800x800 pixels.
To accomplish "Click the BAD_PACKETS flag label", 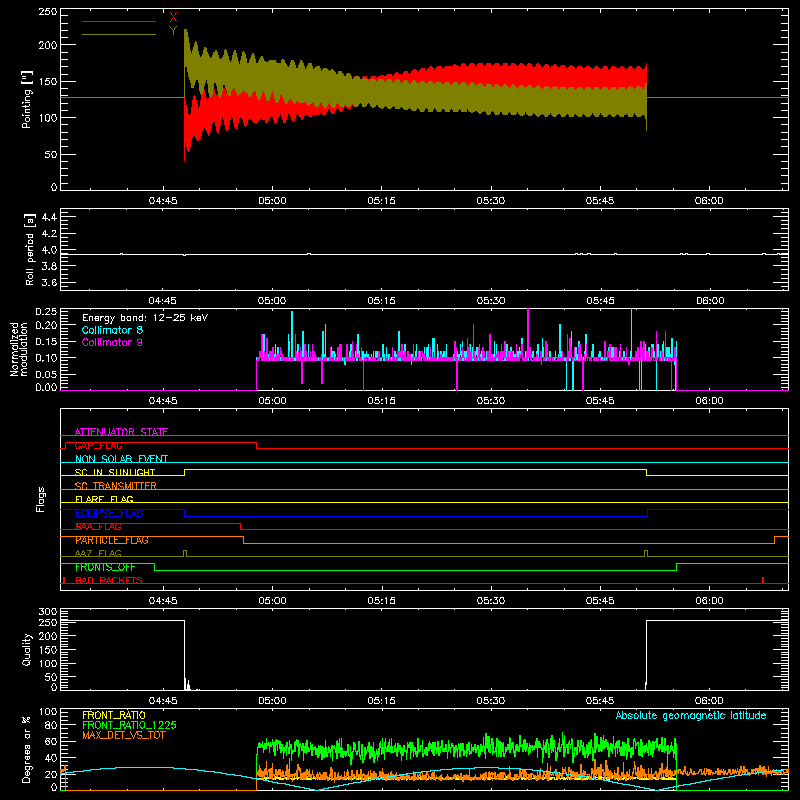I will (109, 580).
